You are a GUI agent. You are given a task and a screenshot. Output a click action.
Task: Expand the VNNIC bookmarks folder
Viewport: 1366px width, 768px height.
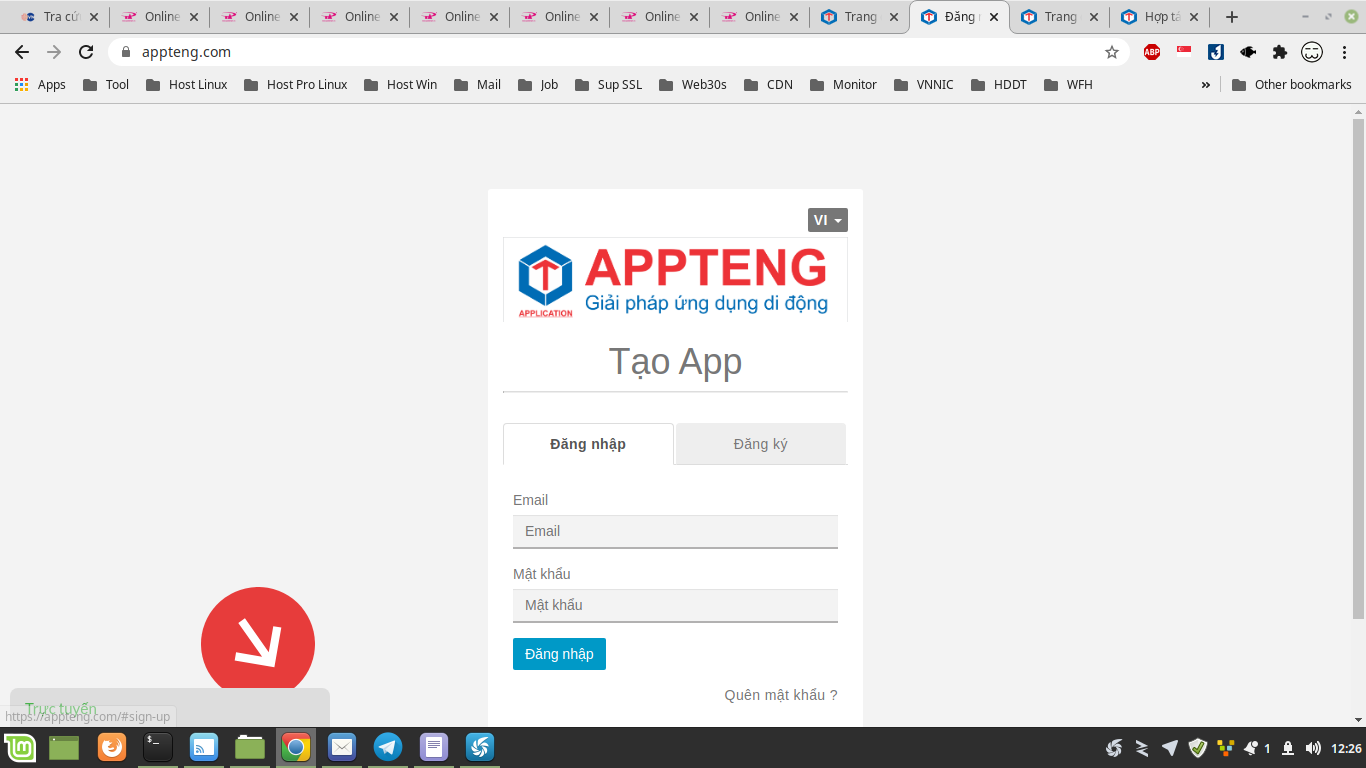click(924, 85)
